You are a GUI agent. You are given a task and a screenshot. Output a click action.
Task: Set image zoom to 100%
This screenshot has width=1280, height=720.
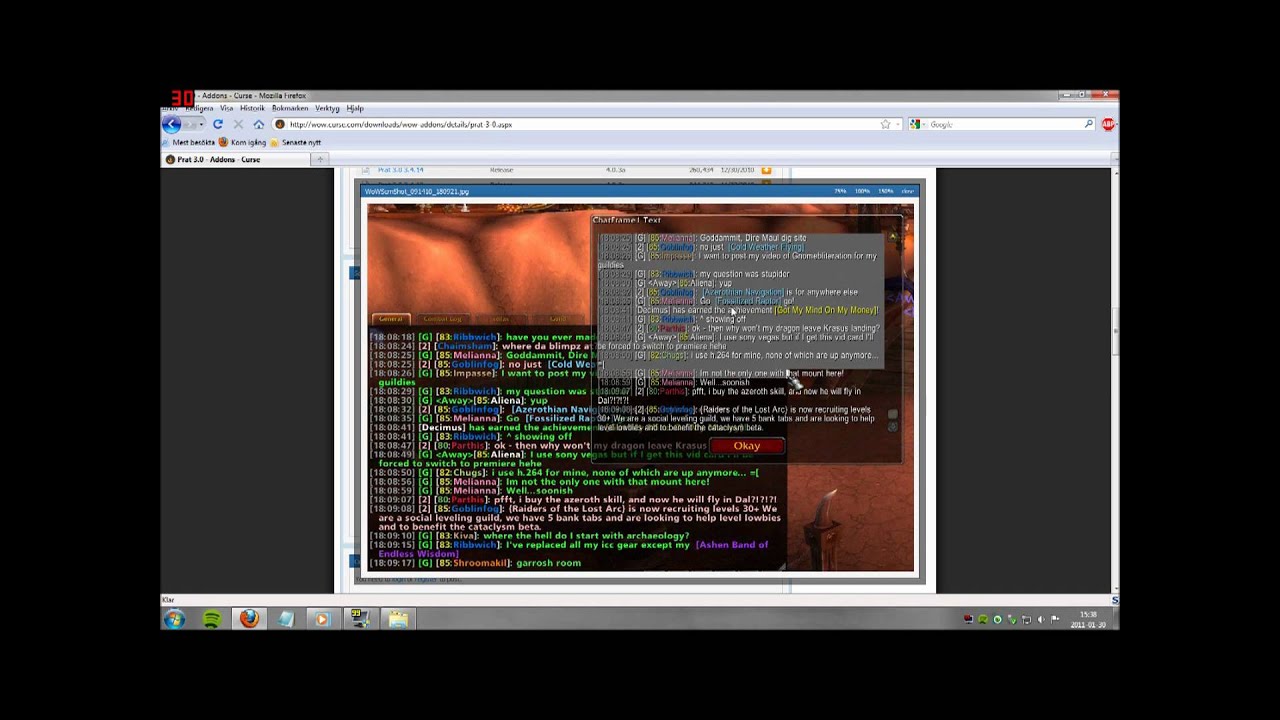(x=862, y=191)
